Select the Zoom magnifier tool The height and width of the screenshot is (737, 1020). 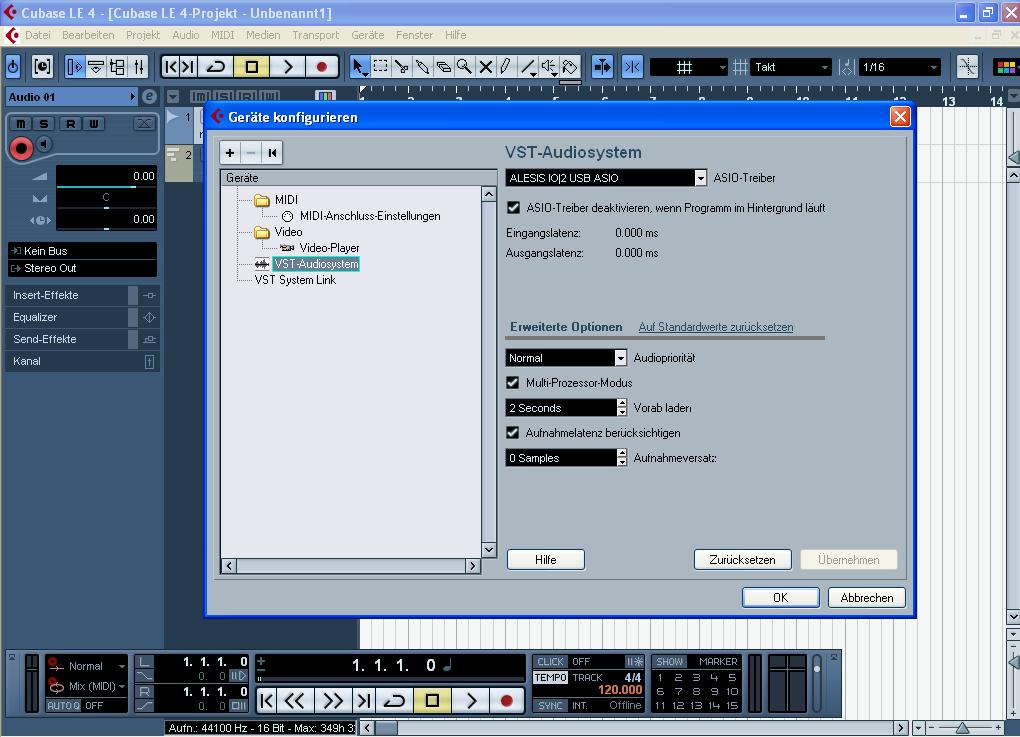point(464,66)
